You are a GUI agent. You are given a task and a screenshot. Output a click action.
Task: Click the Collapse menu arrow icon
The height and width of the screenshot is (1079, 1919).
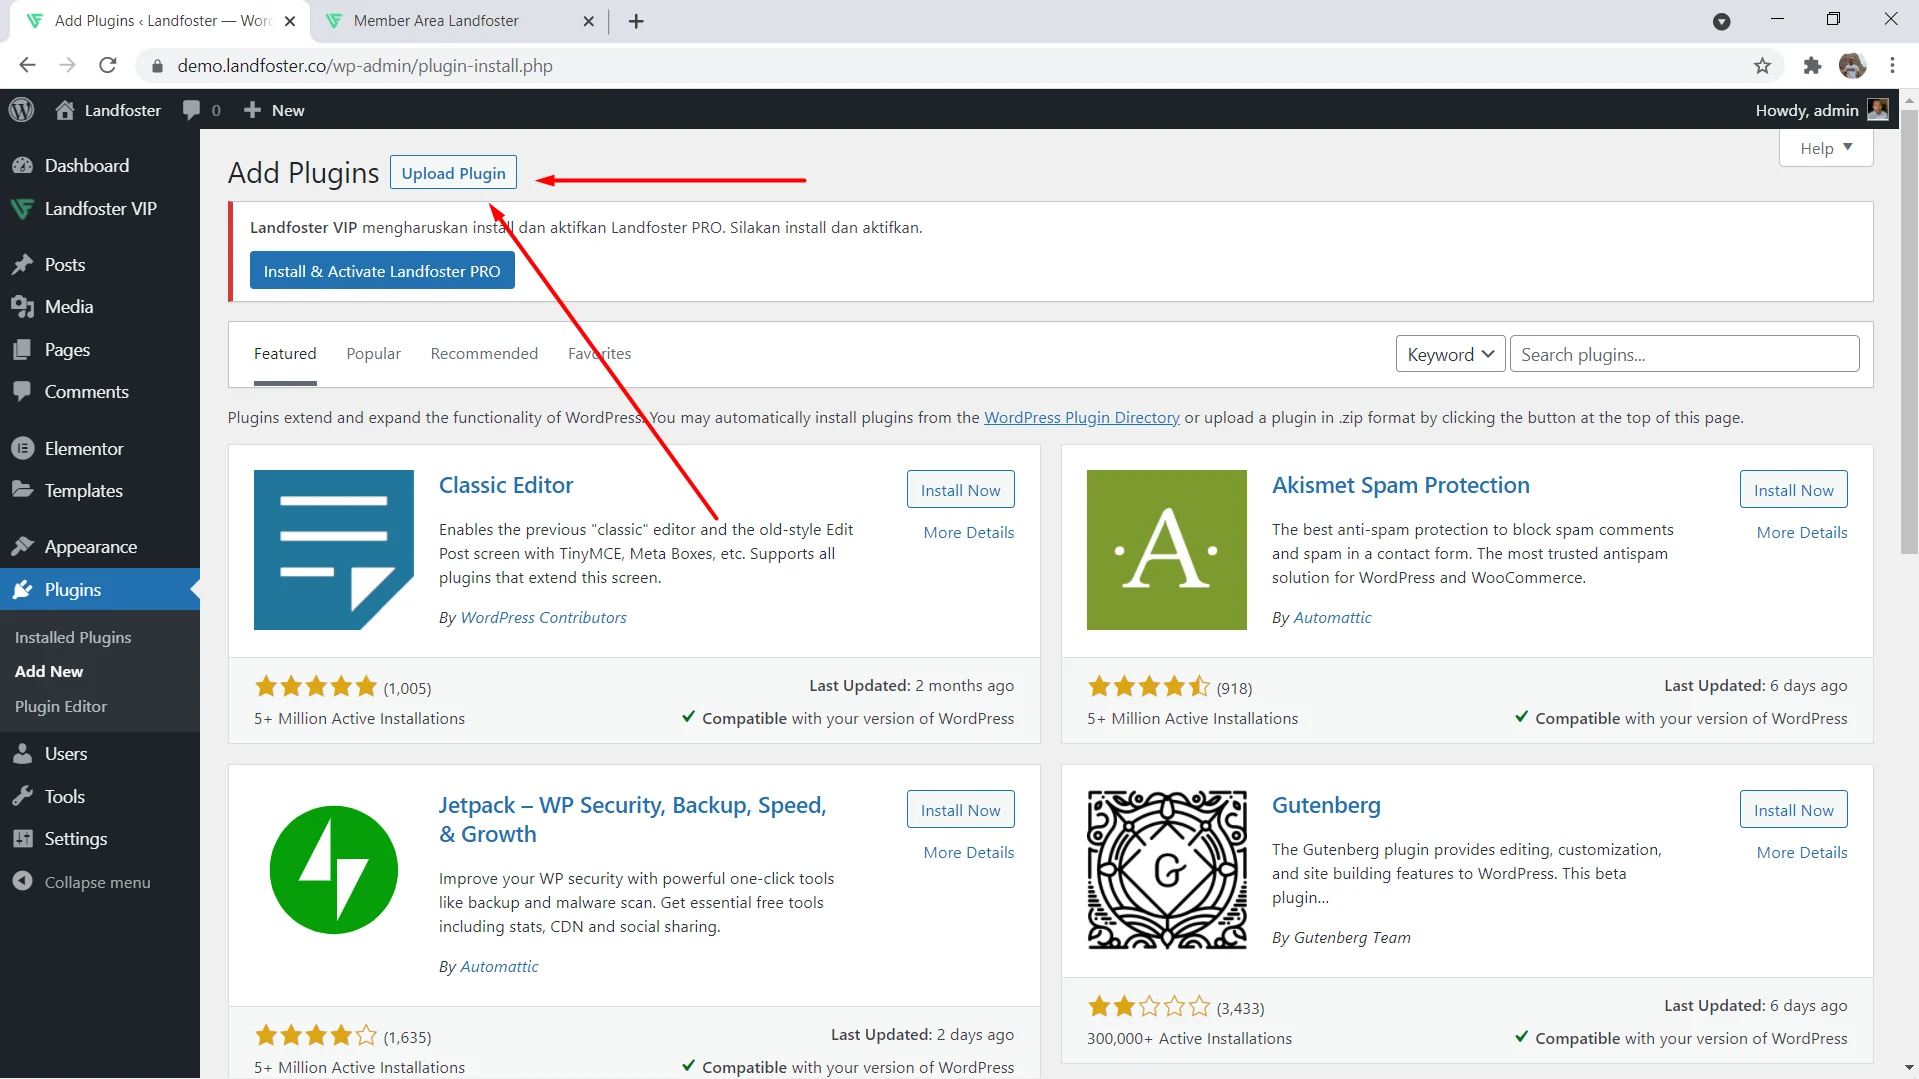[x=22, y=882]
